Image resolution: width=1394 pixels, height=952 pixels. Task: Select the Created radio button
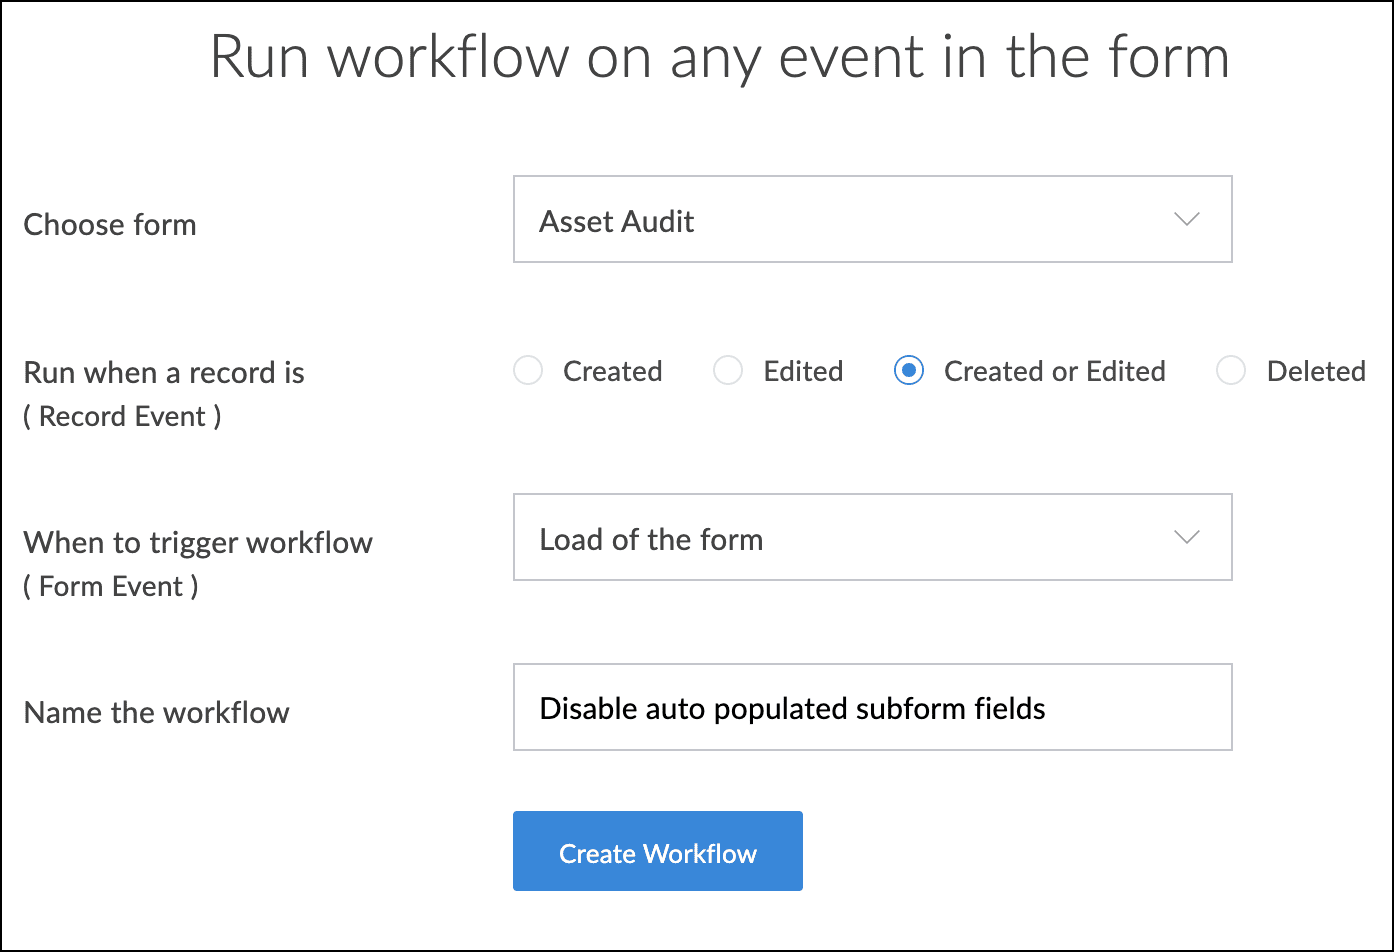pos(528,371)
